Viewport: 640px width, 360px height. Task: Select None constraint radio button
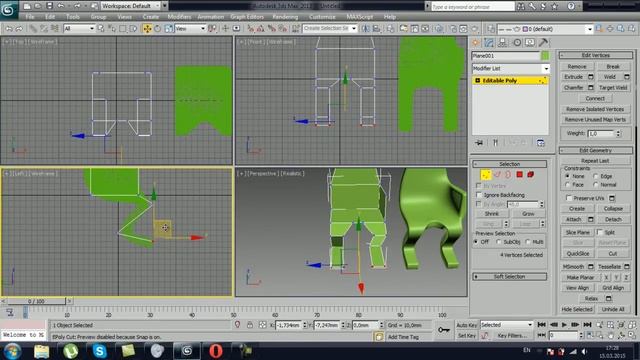point(568,176)
